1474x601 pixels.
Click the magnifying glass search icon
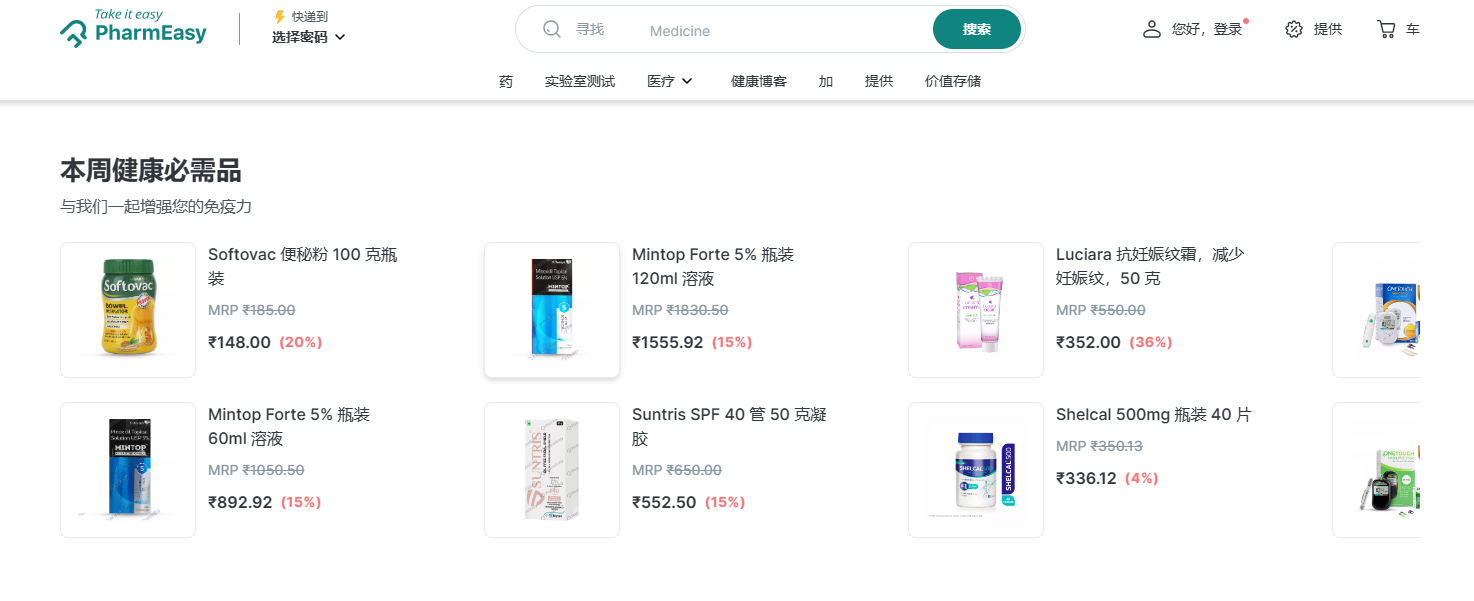[x=552, y=30]
